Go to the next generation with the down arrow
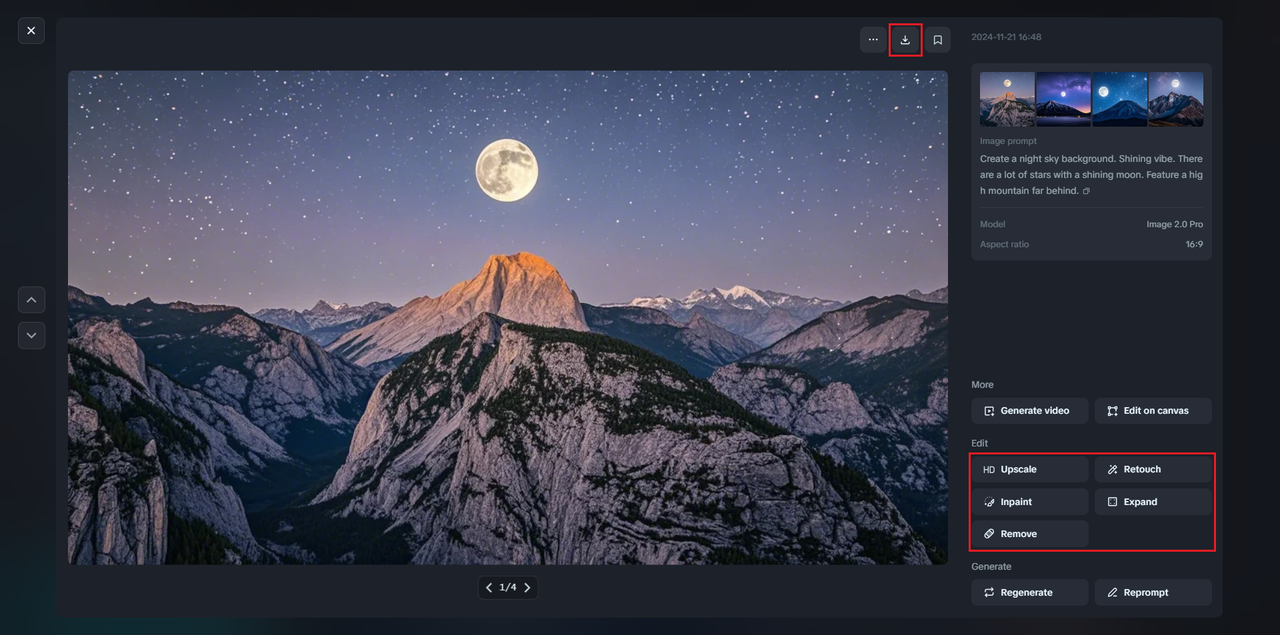 (31, 335)
